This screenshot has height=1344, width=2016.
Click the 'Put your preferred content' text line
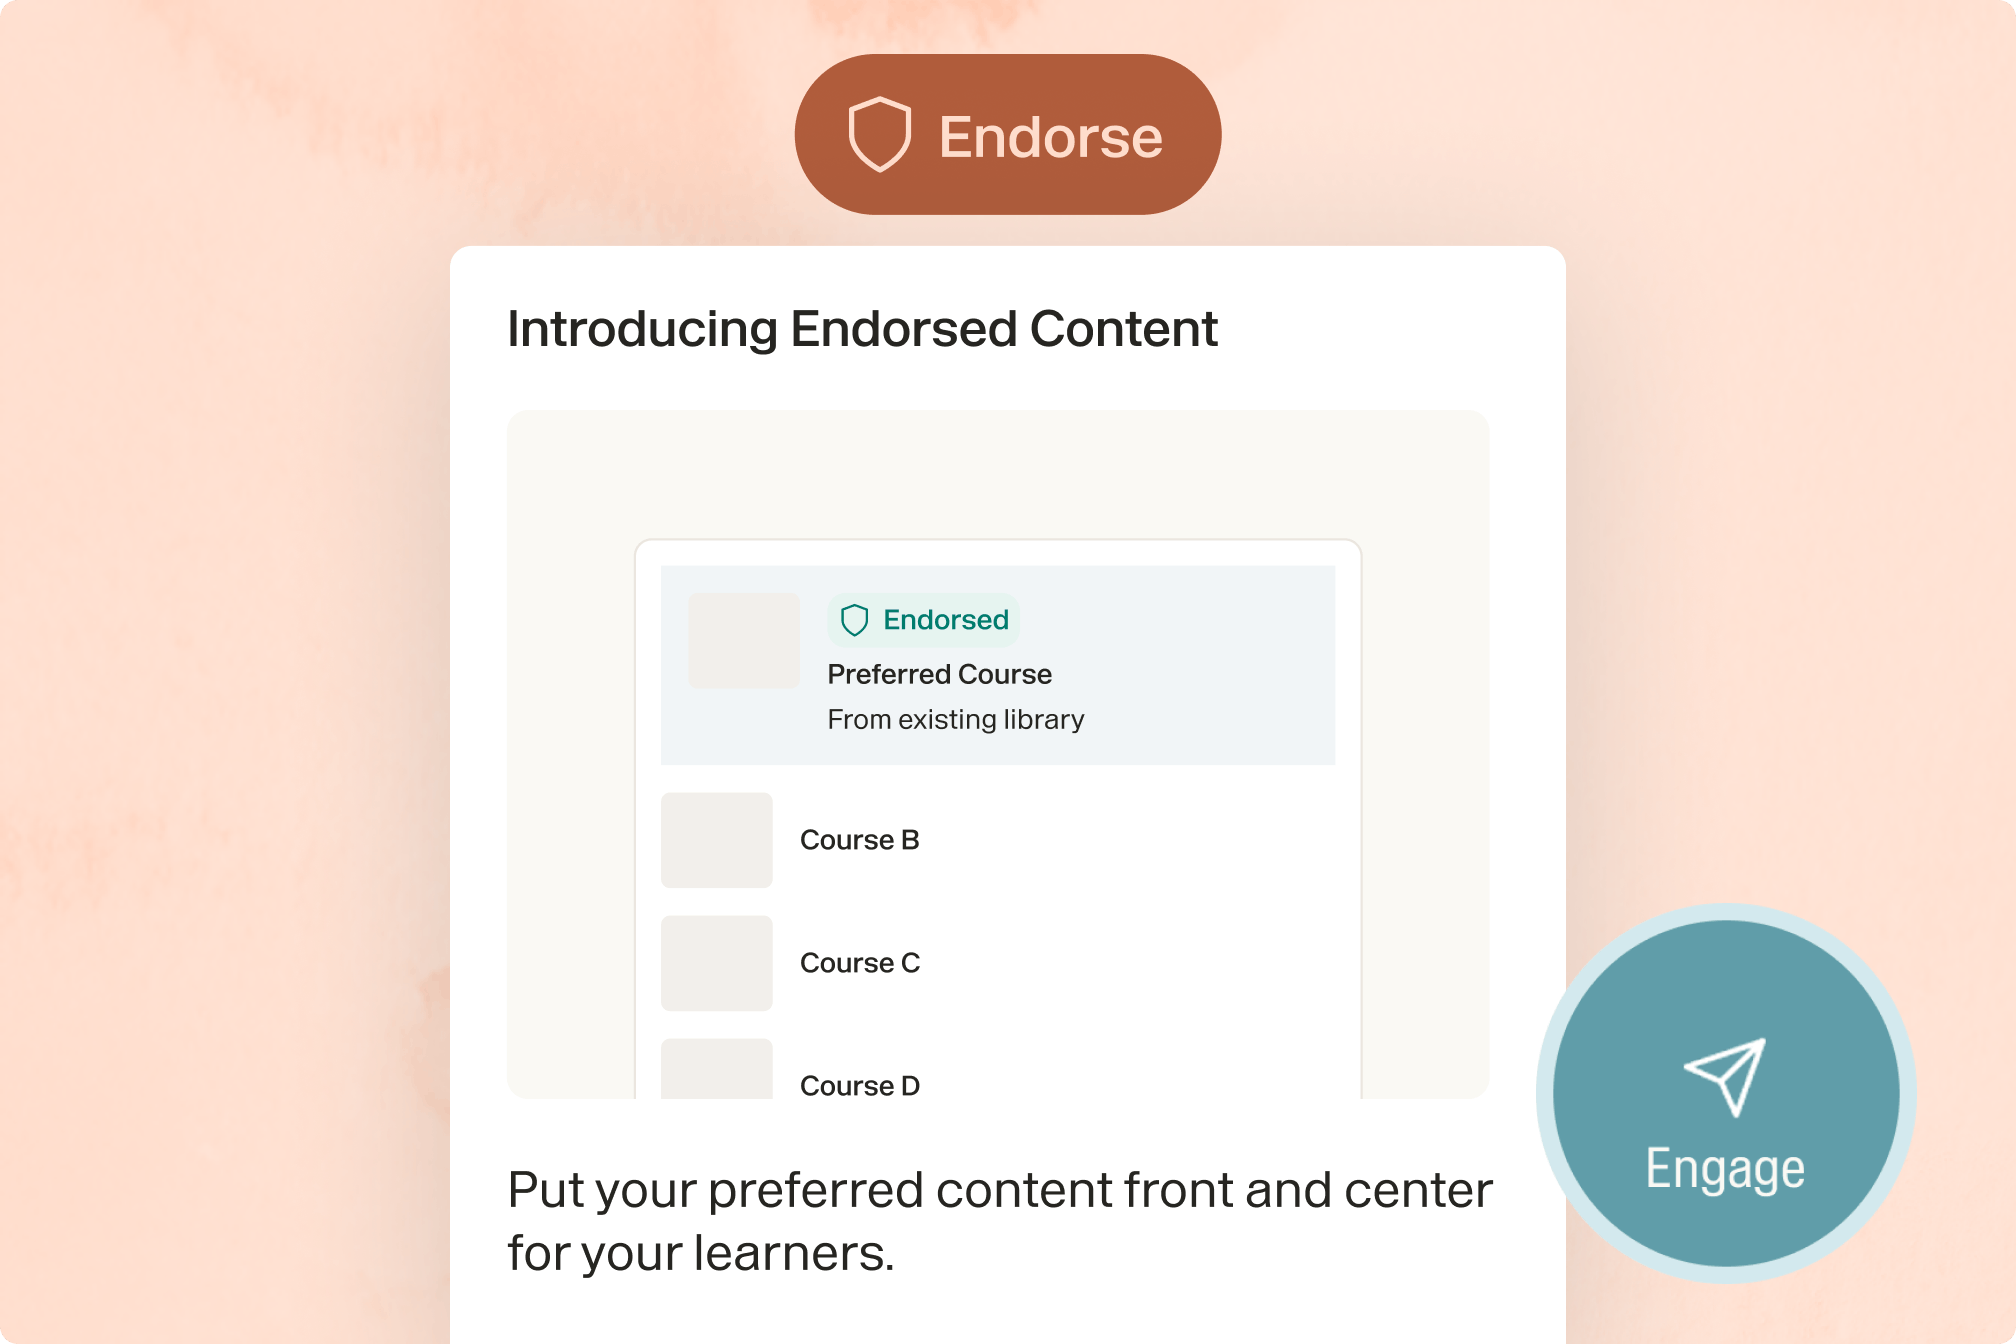click(999, 1190)
